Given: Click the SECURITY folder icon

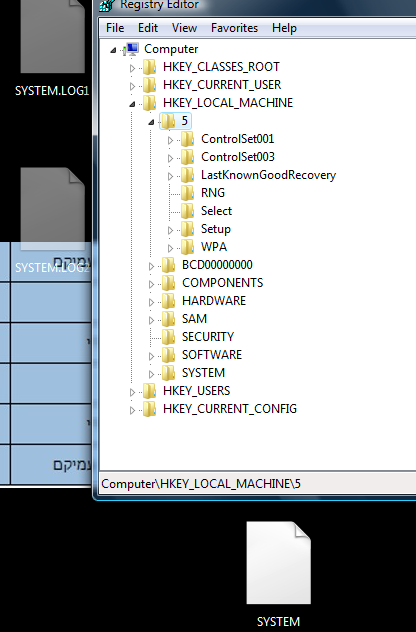Looking at the screenshot, I should click(x=168, y=337).
